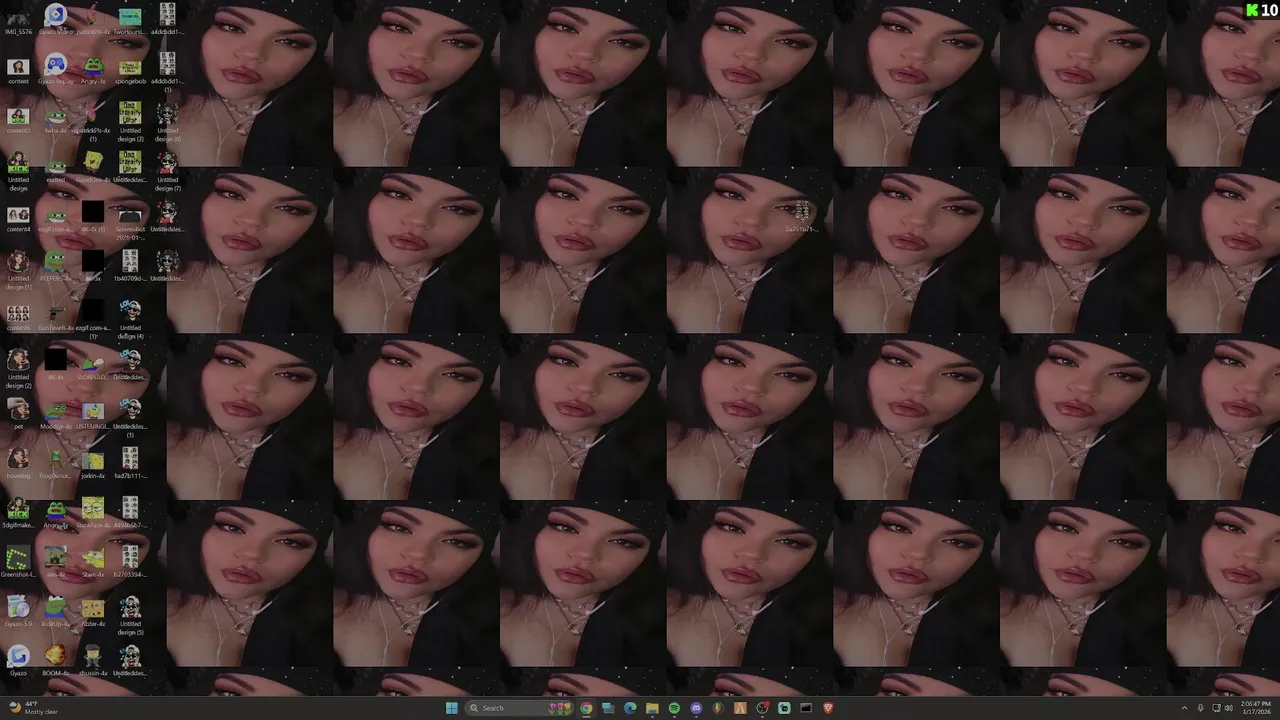Select the 'pet' desktop file
The height and width of the screenshot is (720, 1280).
[x=18, y=414]
